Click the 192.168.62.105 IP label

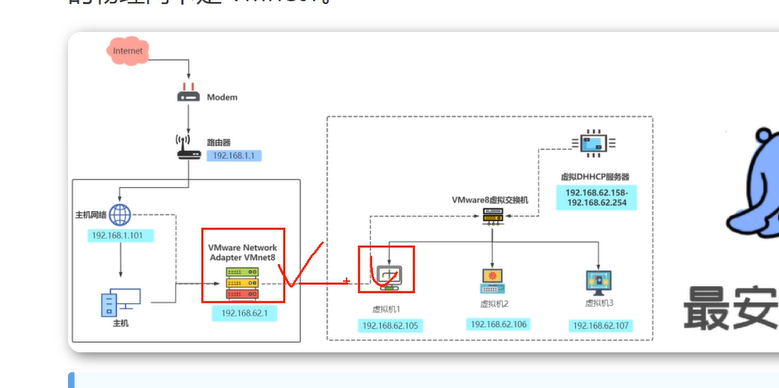(x=390, y=326)
